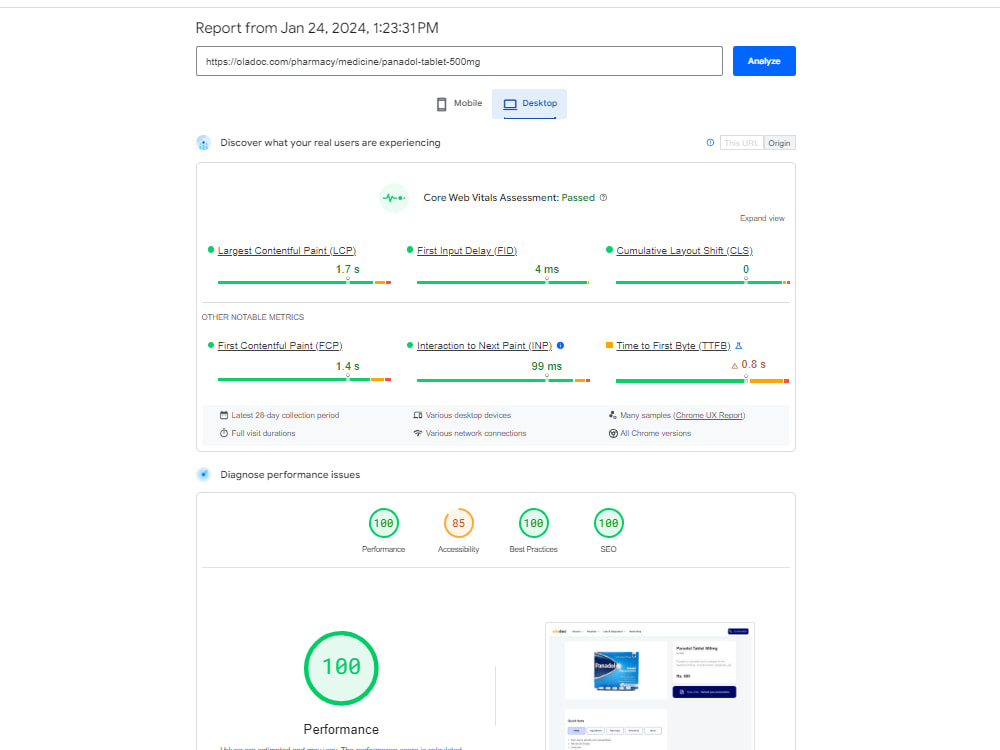Jump to Accessibility score gauge 85

pos(459,523)
